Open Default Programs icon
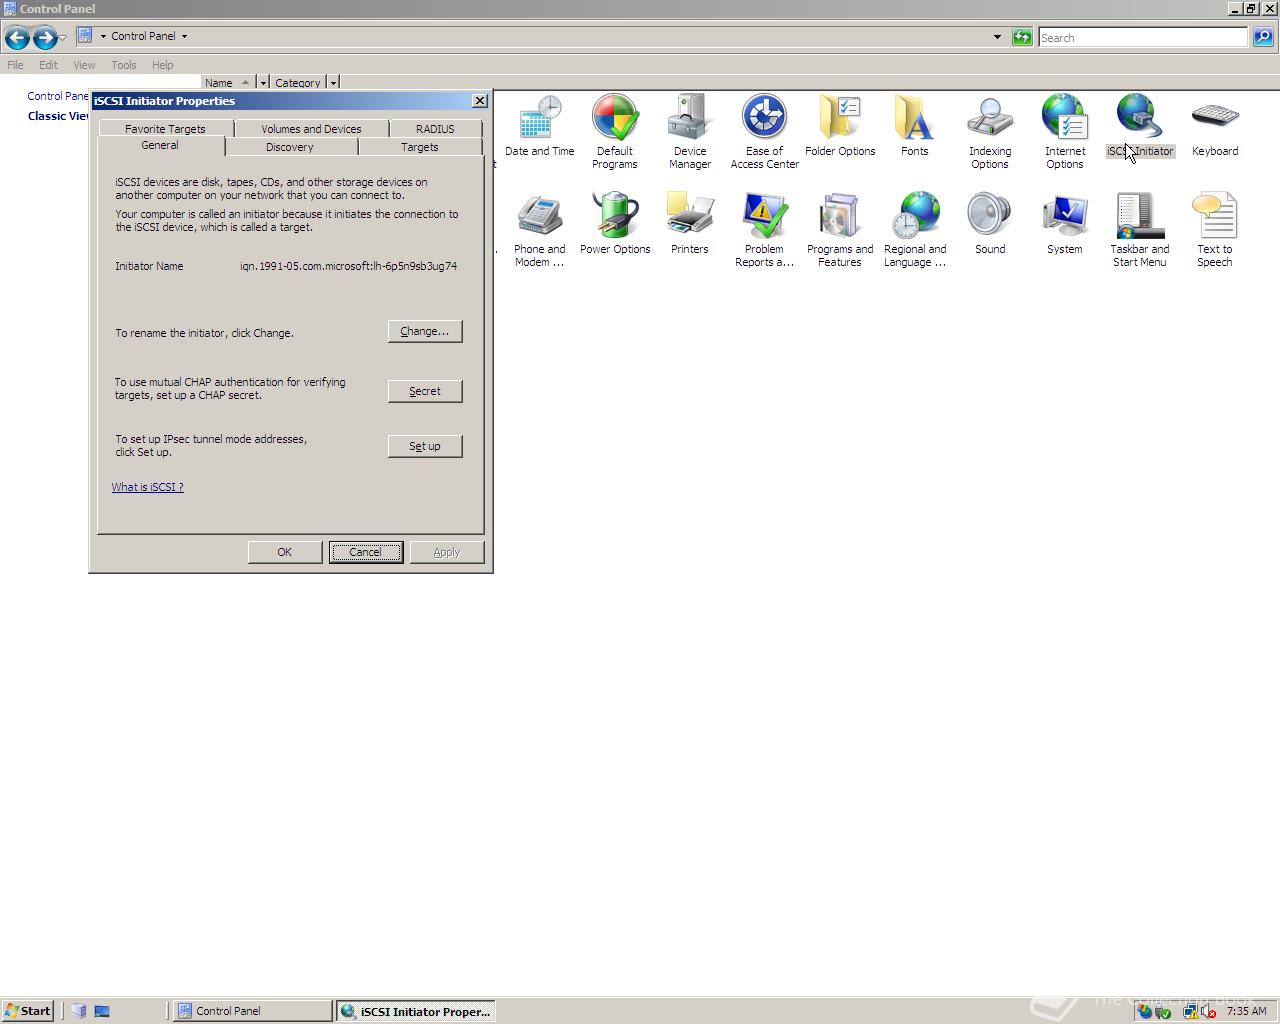Viewport: 1280px width, 1024px height. pyautogui.click(x=615, y=132)
